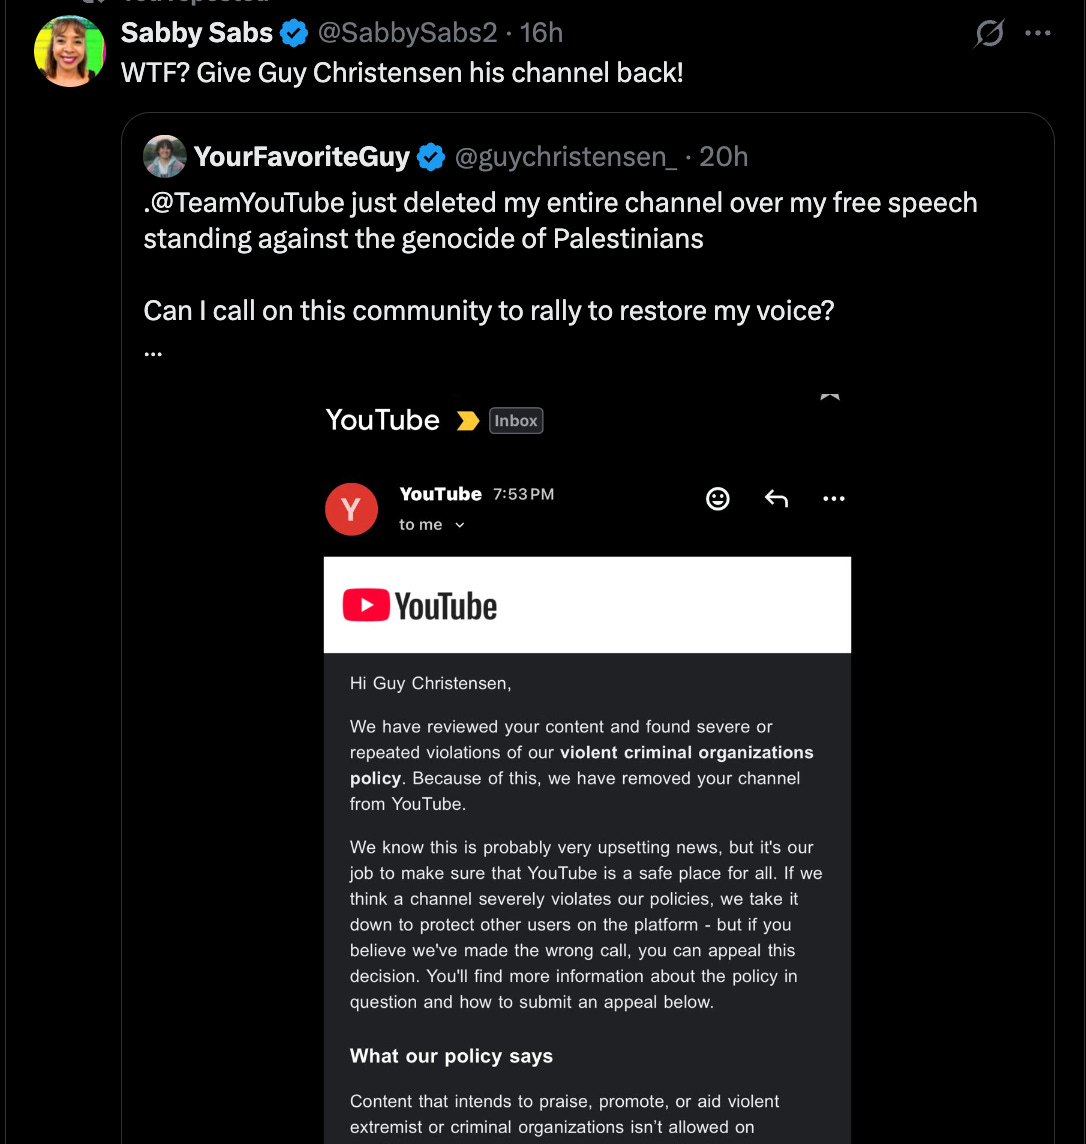
Task: Click the red Y sender avatar
Action: click(351, 509)
